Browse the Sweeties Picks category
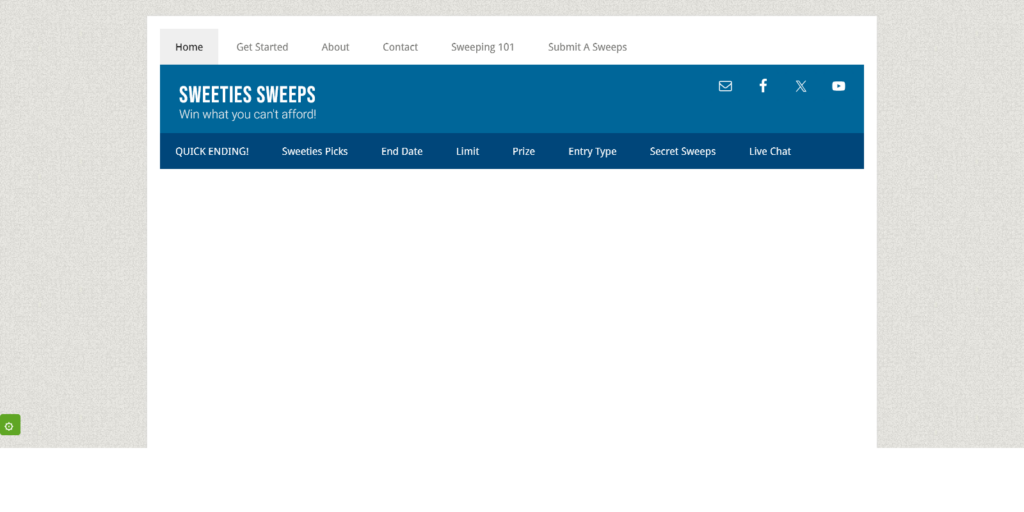This screenshot has width=1024, height=512. (315, 152)
